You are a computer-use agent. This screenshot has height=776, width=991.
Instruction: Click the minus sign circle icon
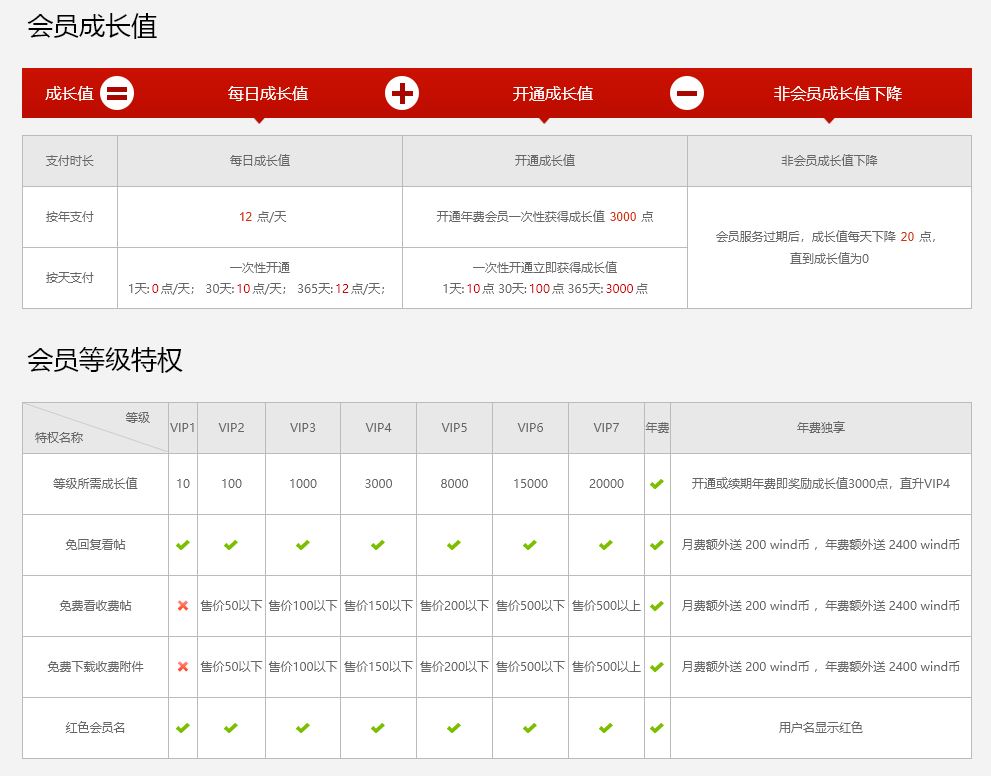(687, 94)
